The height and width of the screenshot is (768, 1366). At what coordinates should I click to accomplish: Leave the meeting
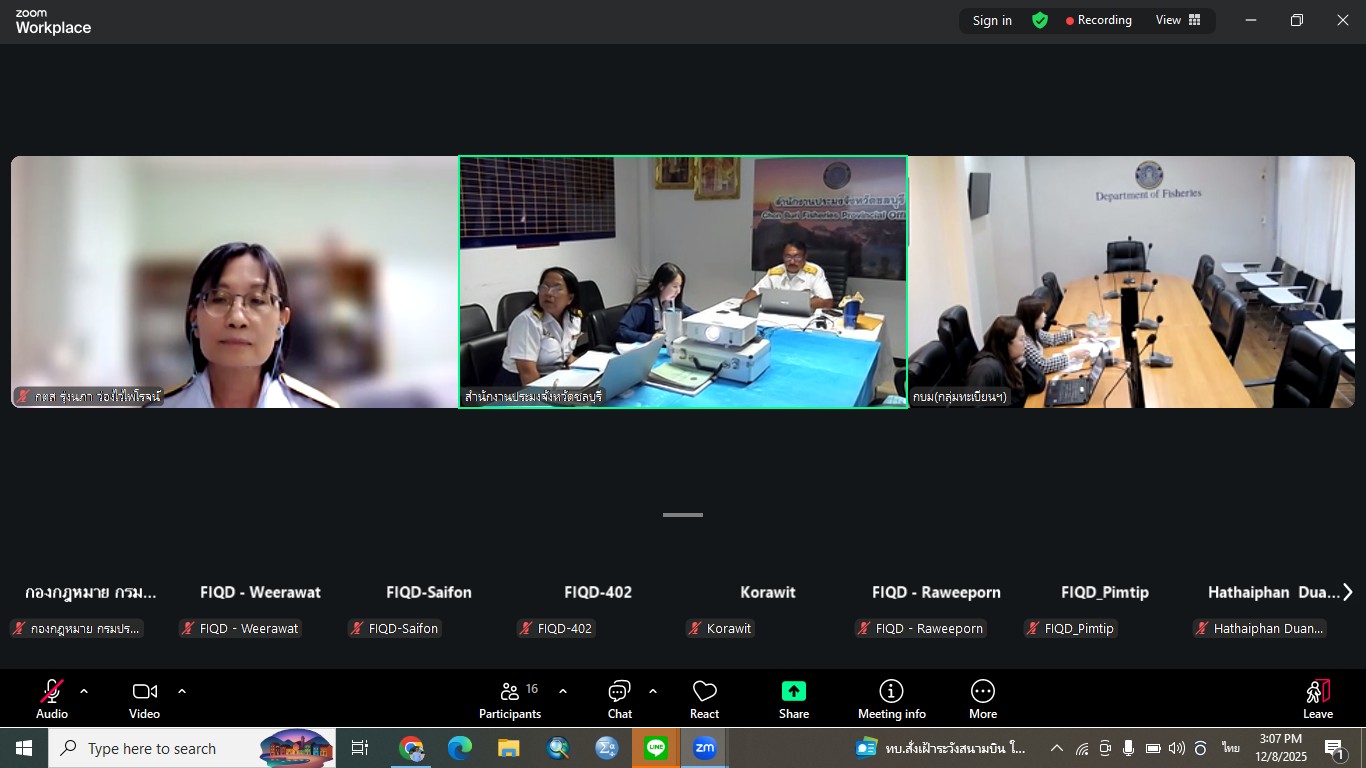click(1317, 699)
